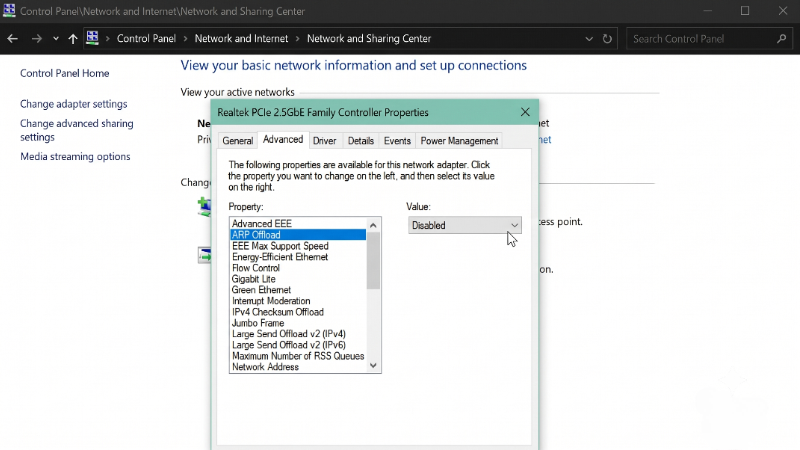Select Network and Internet breadcrumb

[241, 39]
